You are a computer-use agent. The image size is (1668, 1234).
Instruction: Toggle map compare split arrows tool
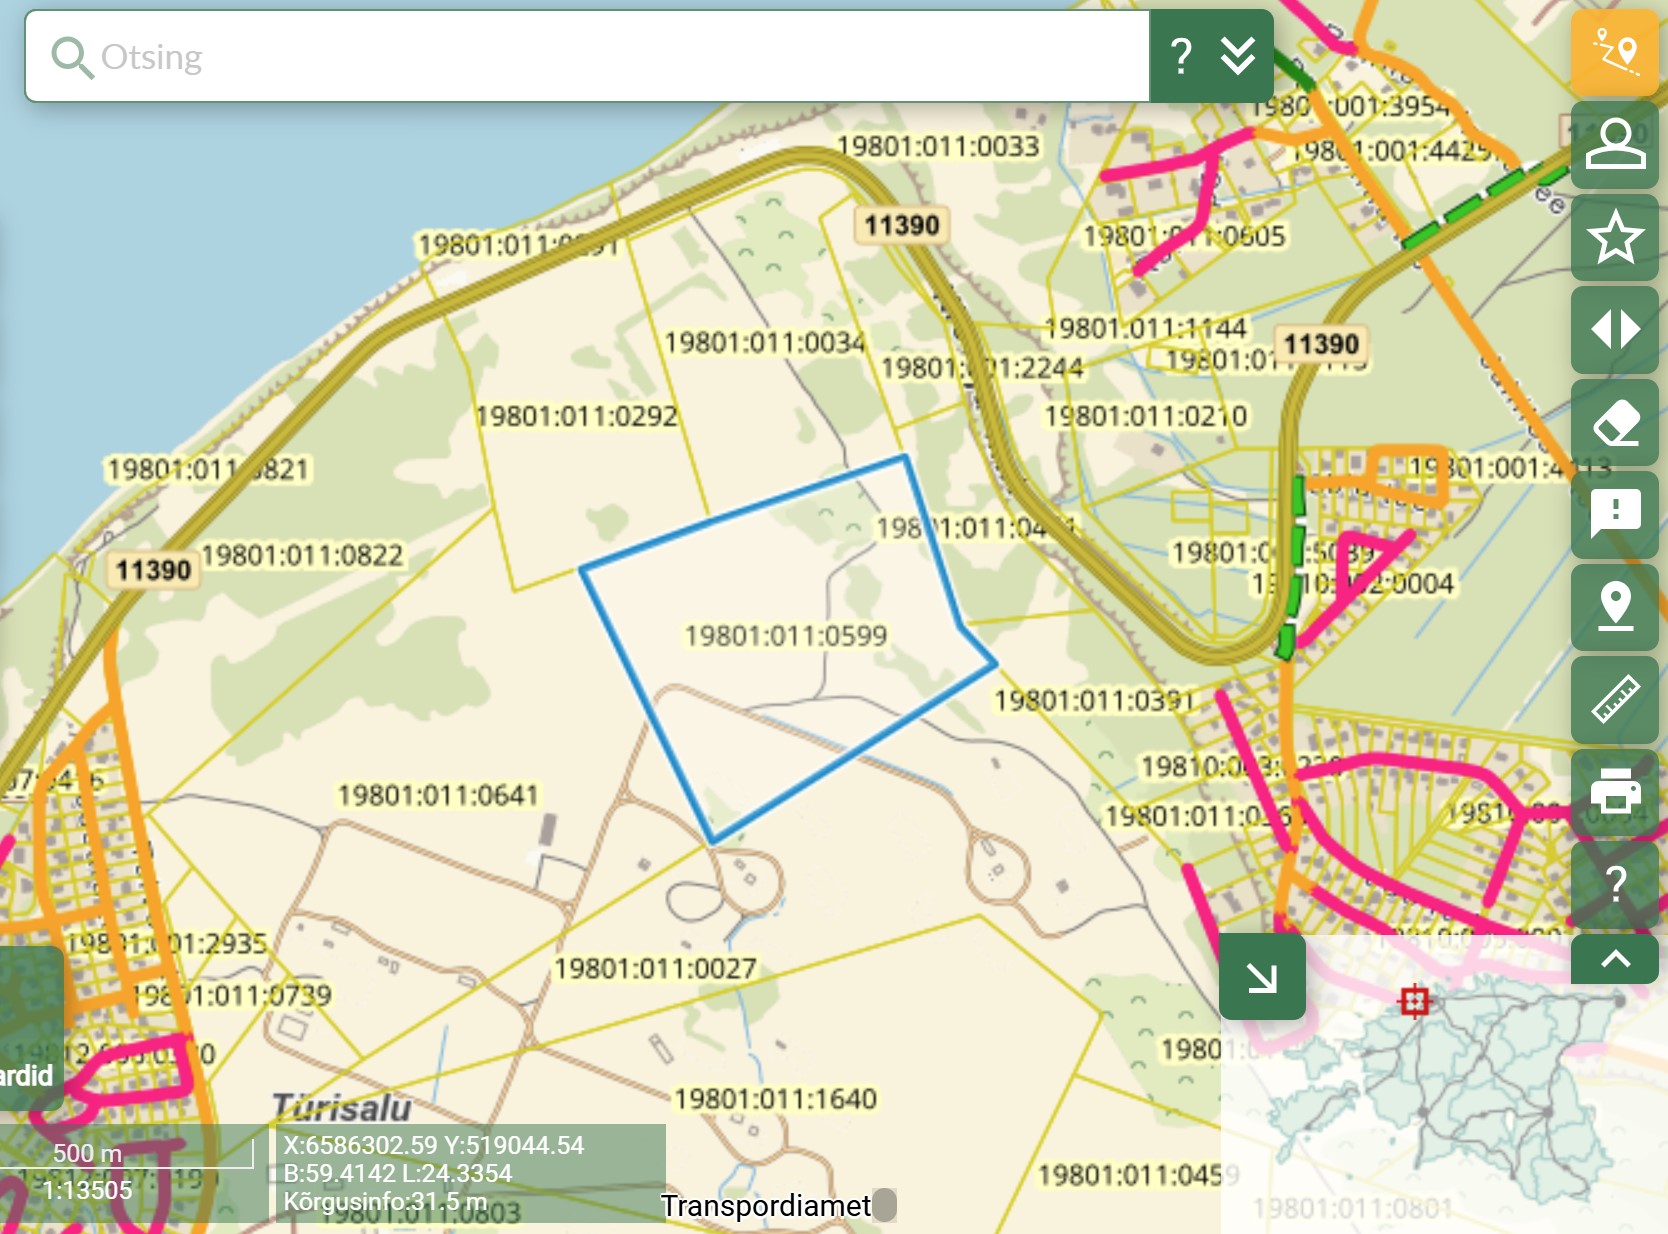1615,329
